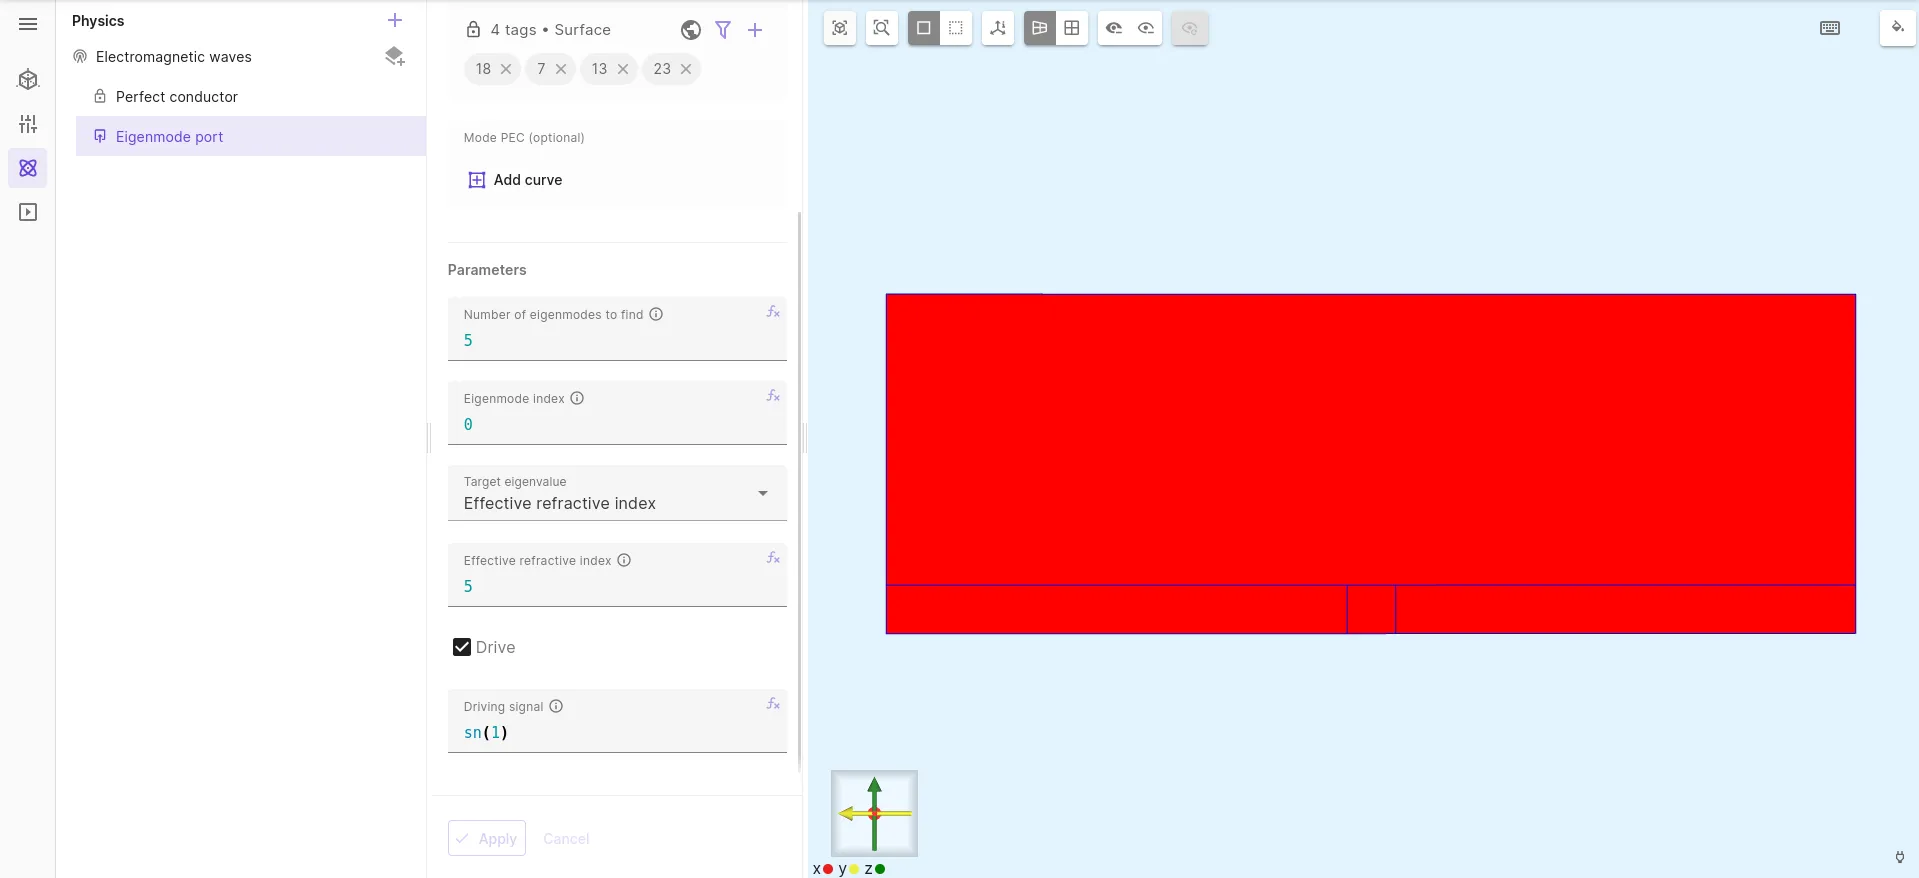This screenshot has width=1919, height=878.
Task: Select Eigenmode port tree item
Action: [250, 136]
